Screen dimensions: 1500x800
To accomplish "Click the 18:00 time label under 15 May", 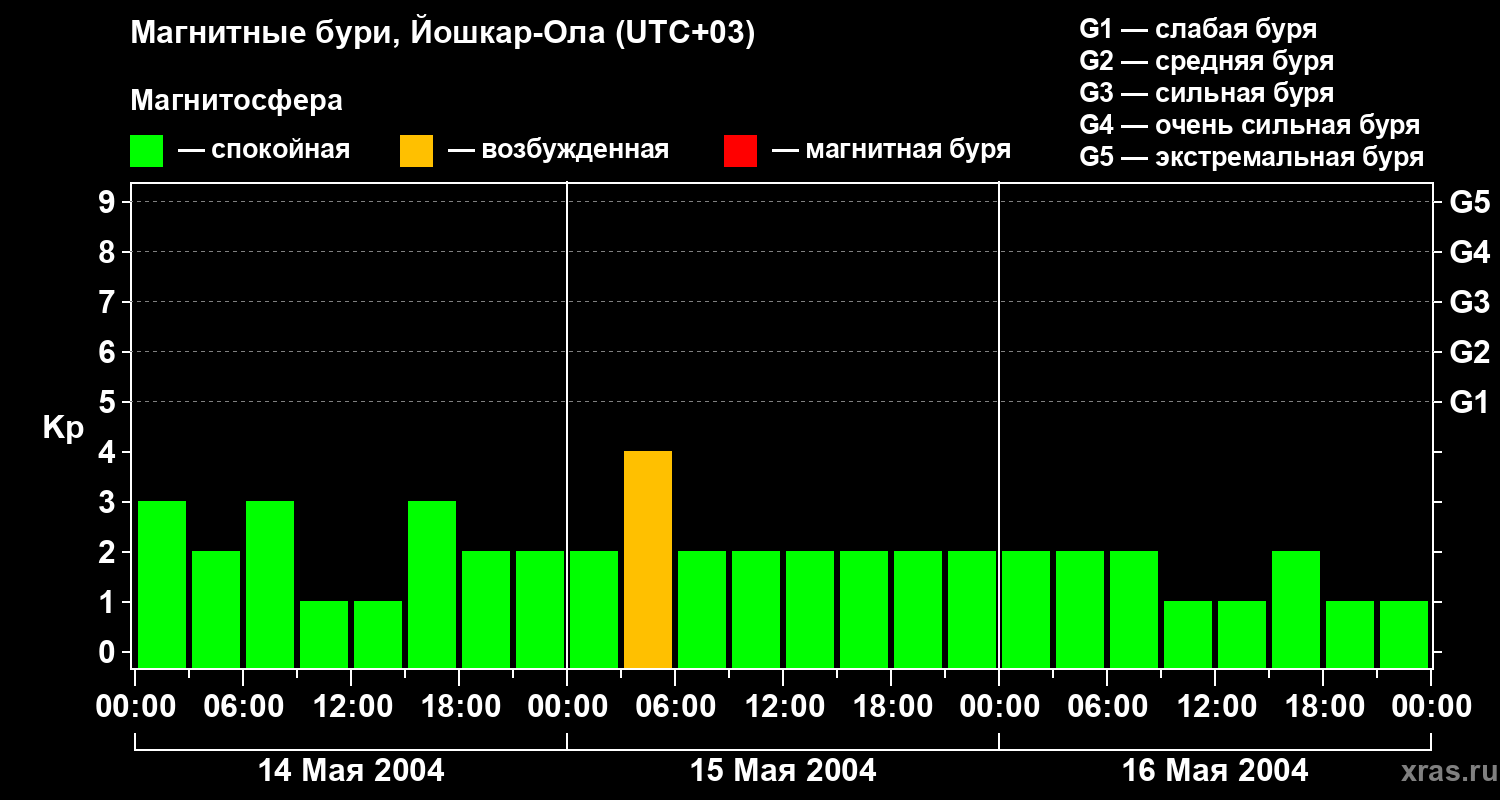I will [891, 707].
